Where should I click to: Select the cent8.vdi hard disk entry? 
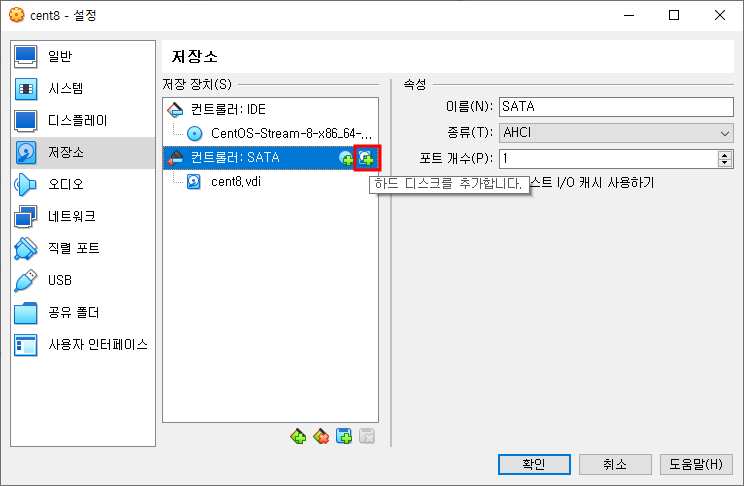(270, 182)
